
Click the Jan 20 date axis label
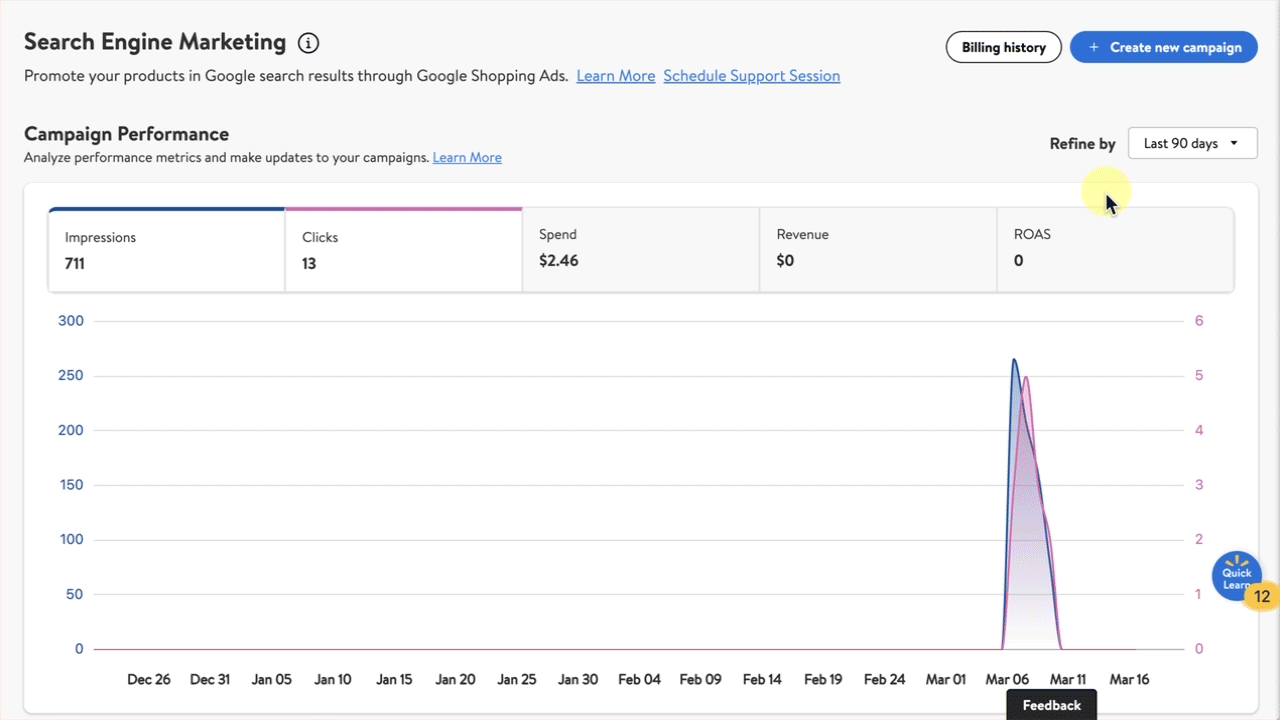coord(455,679)
